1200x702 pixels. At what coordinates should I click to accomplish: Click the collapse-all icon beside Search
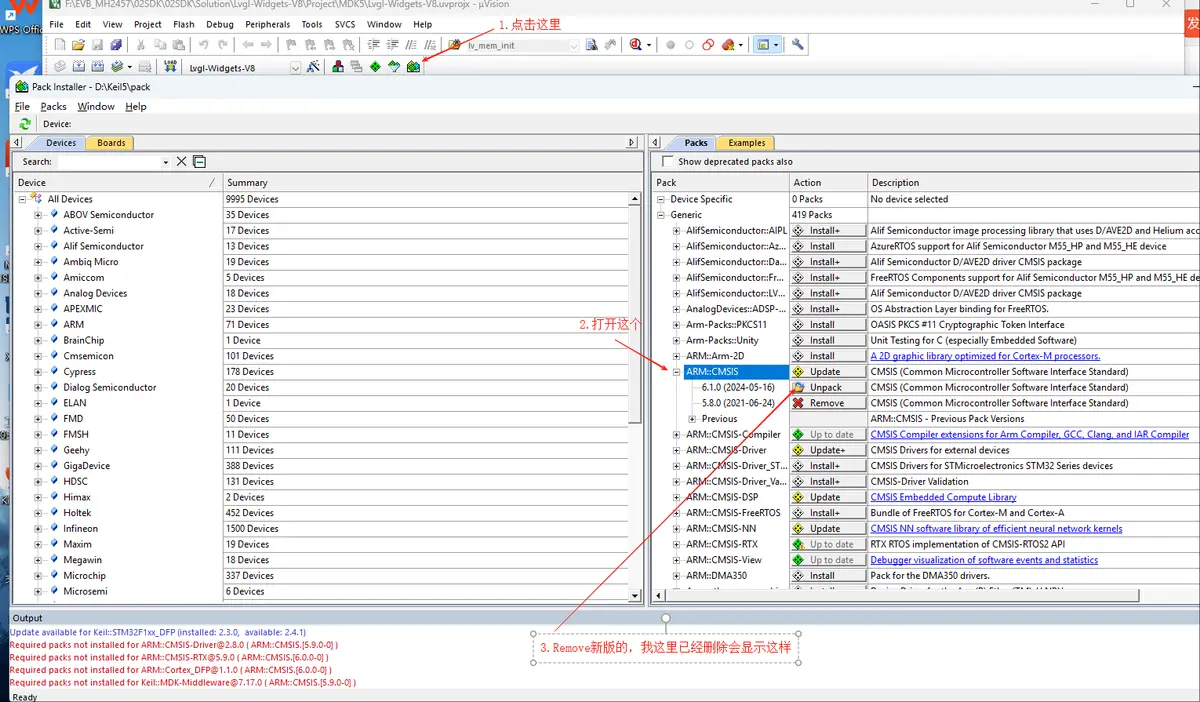(199, 161)
